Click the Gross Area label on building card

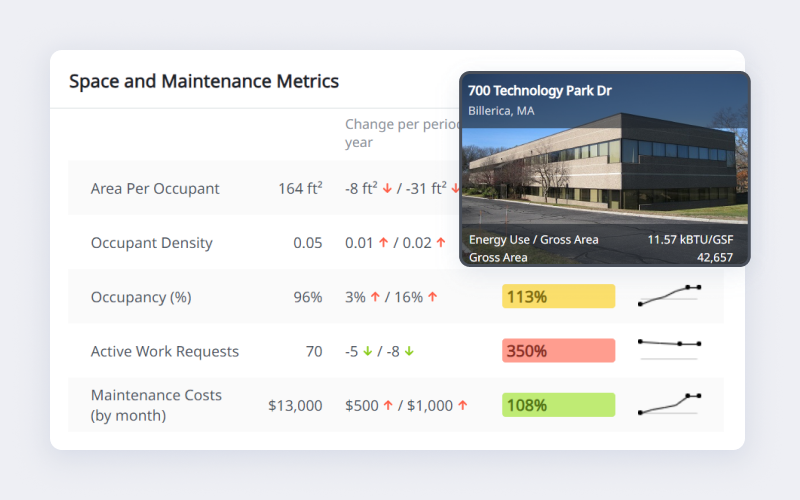498,258
